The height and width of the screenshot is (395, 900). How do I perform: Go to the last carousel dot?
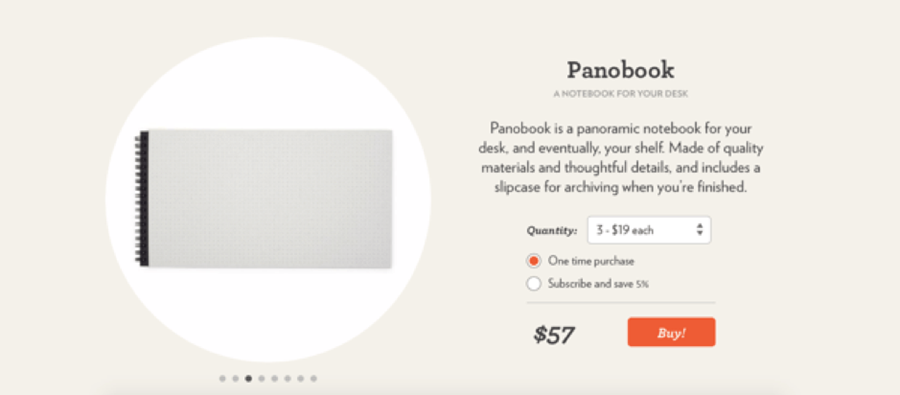313,378
